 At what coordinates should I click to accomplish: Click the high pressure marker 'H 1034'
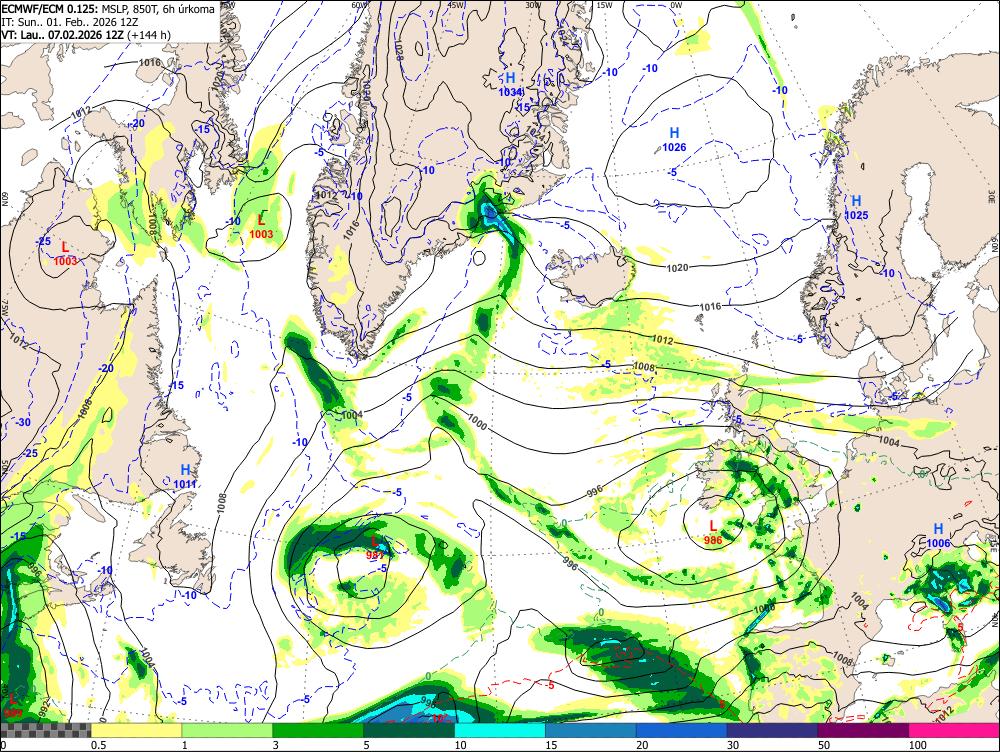pyautogui.click(x=510, y=84)
